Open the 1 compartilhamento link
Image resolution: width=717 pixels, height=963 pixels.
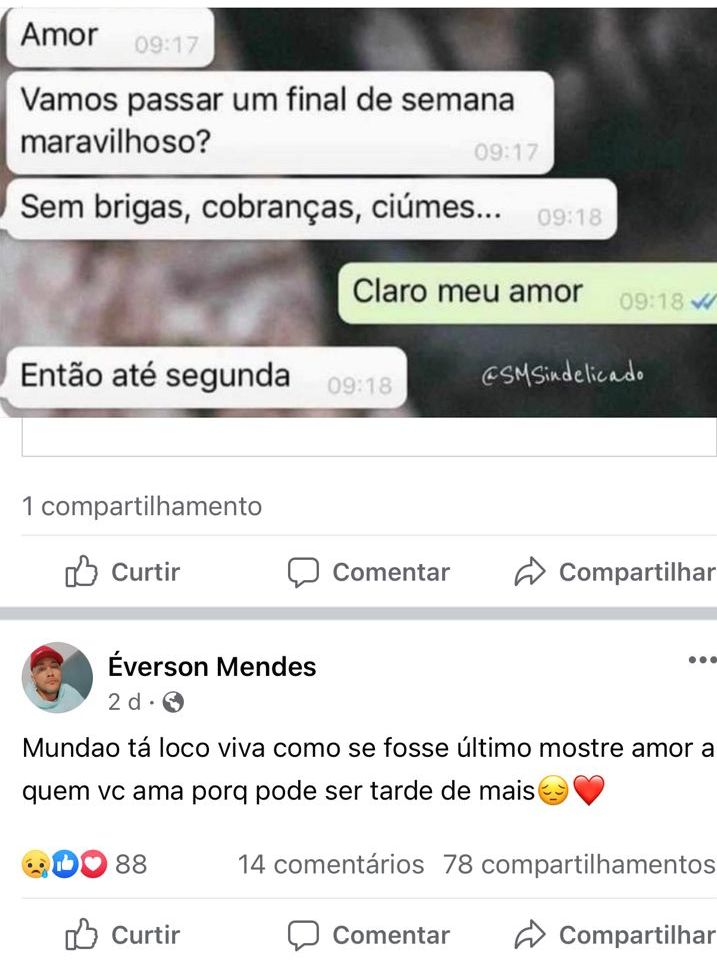142,506
